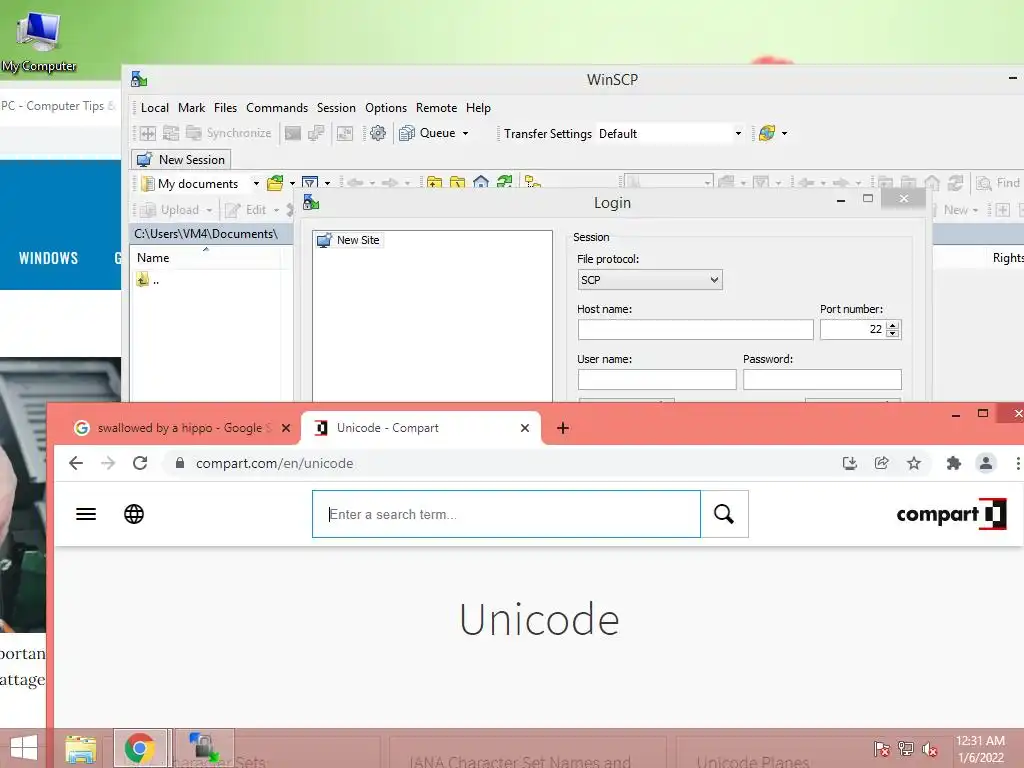
Task: Click the globe session refresh icon in WinSCP
Action: [767, 133]
